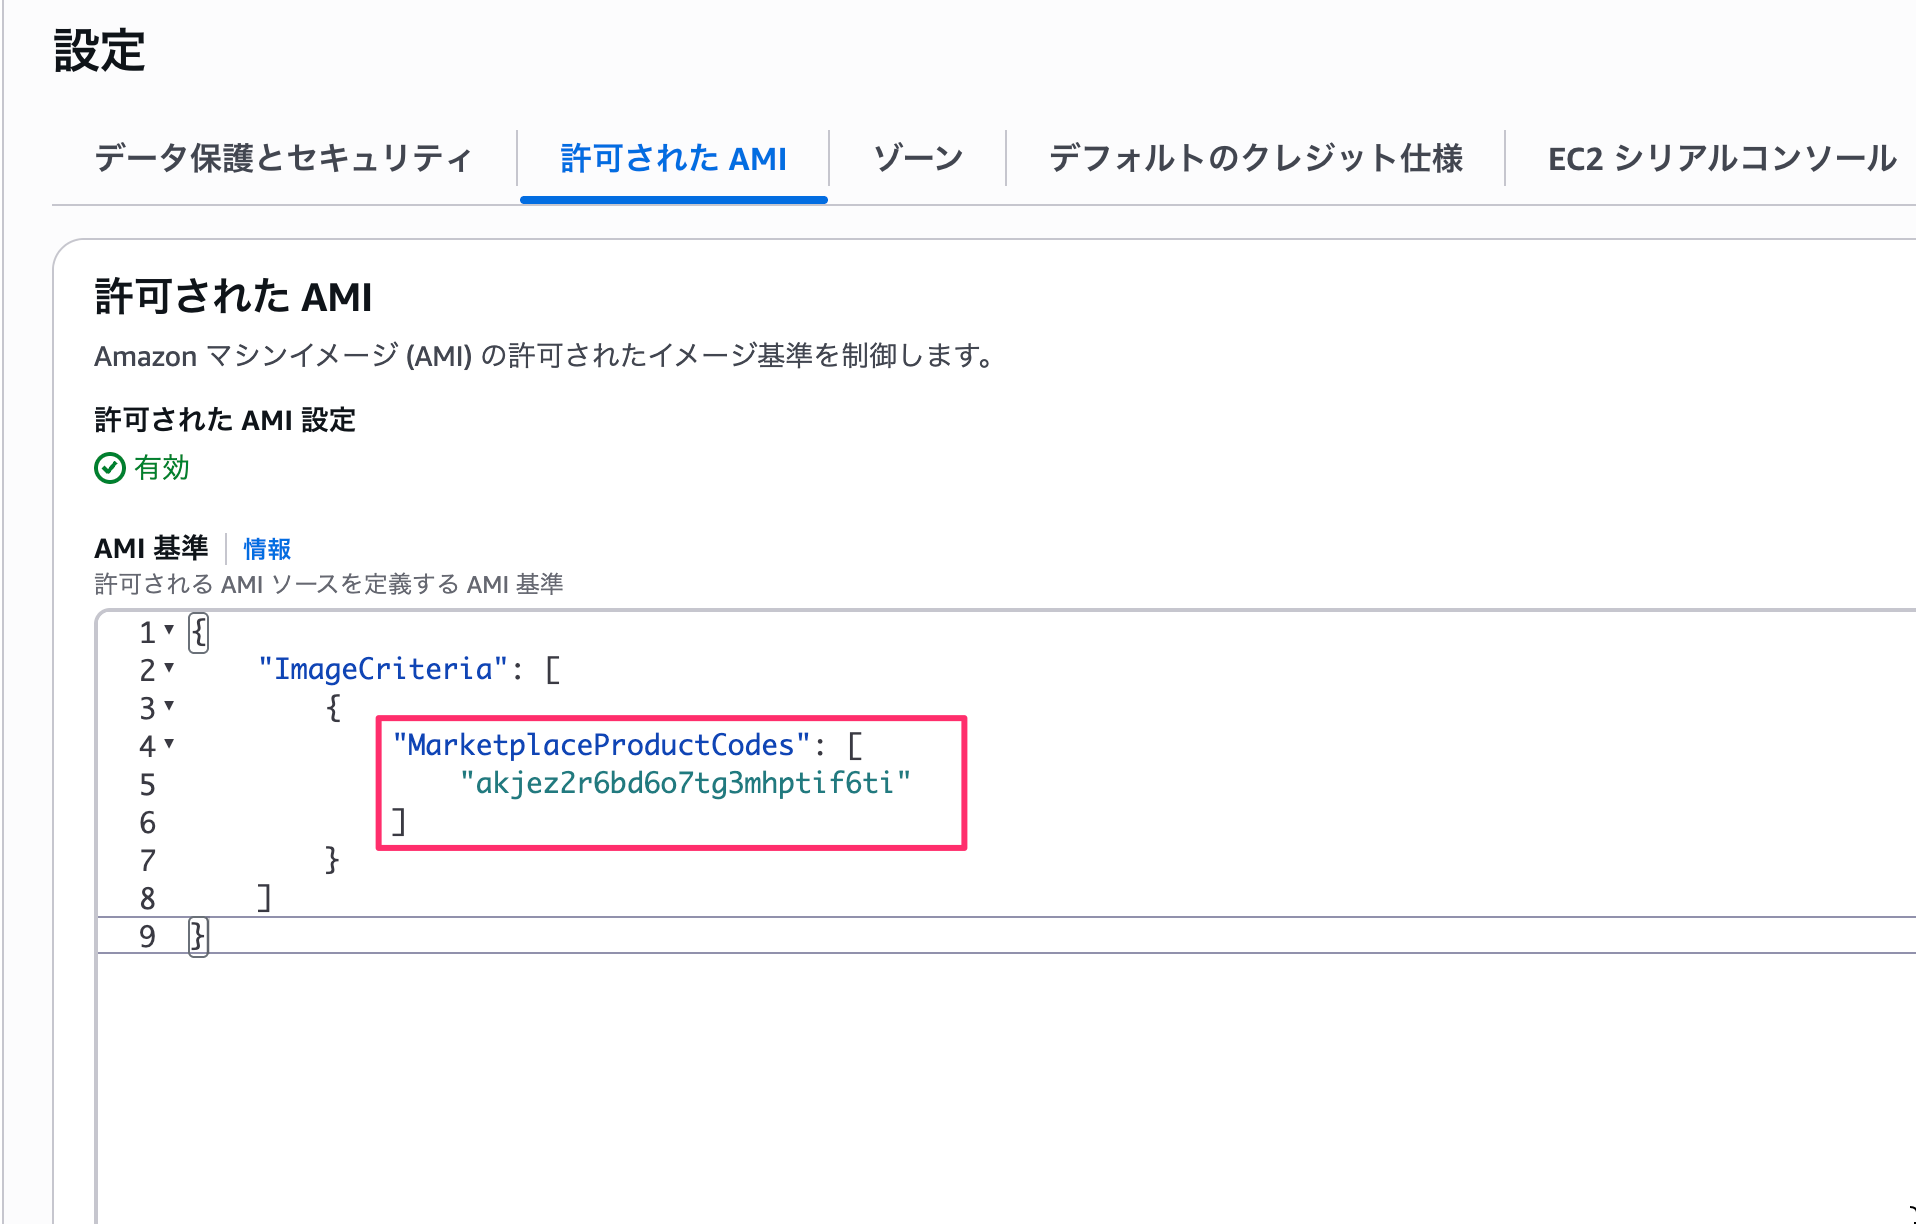
Task: Open EC2 シリアルコンソール tab
Action: 1721,158
